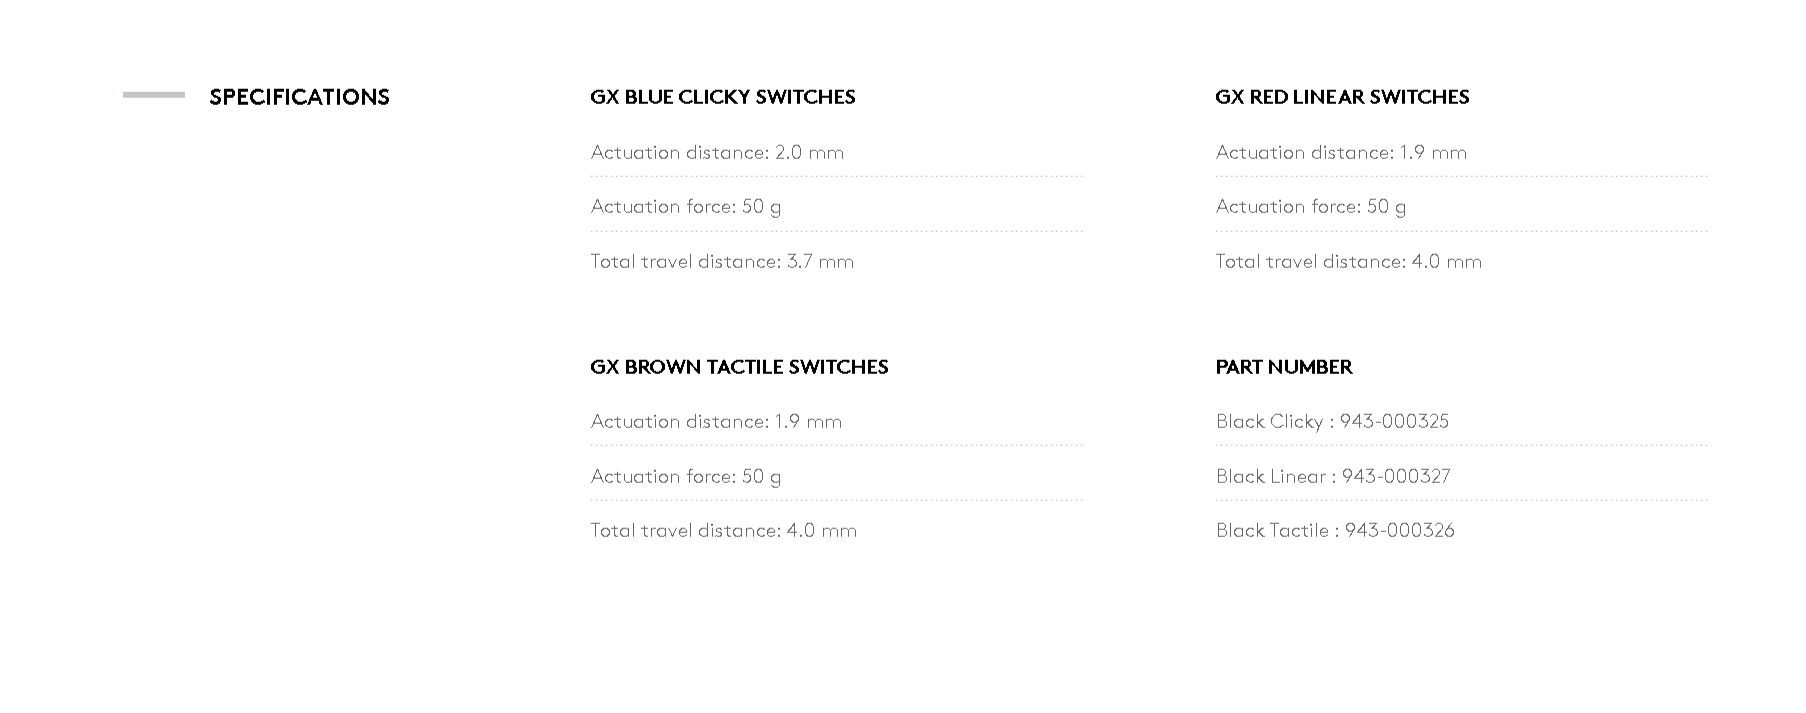Click the Black Linear label text

(1271, 477)
